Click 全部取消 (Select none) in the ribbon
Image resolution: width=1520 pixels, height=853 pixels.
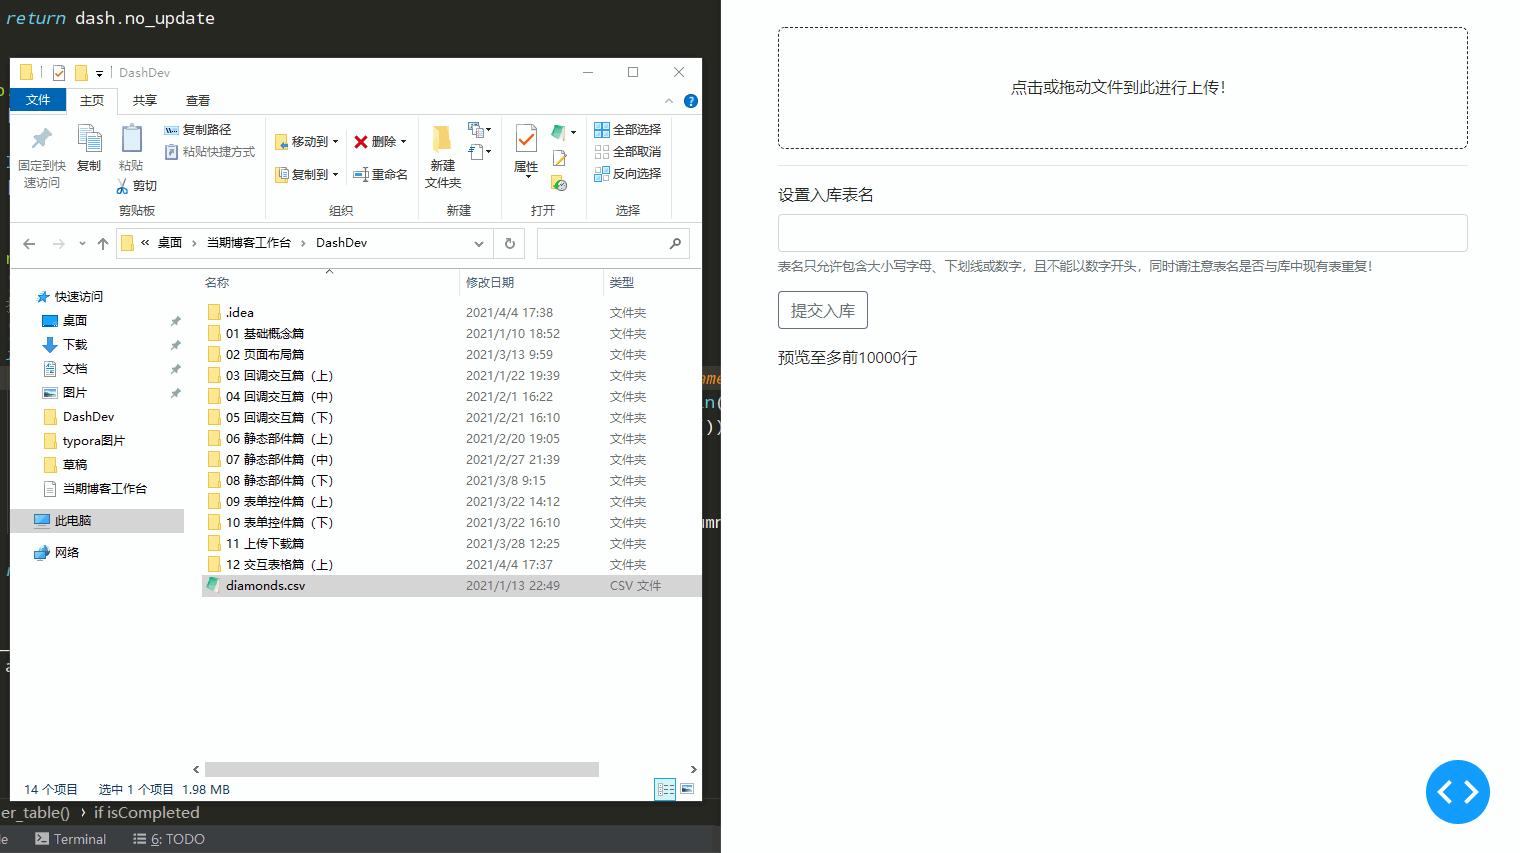click(628, 152)
